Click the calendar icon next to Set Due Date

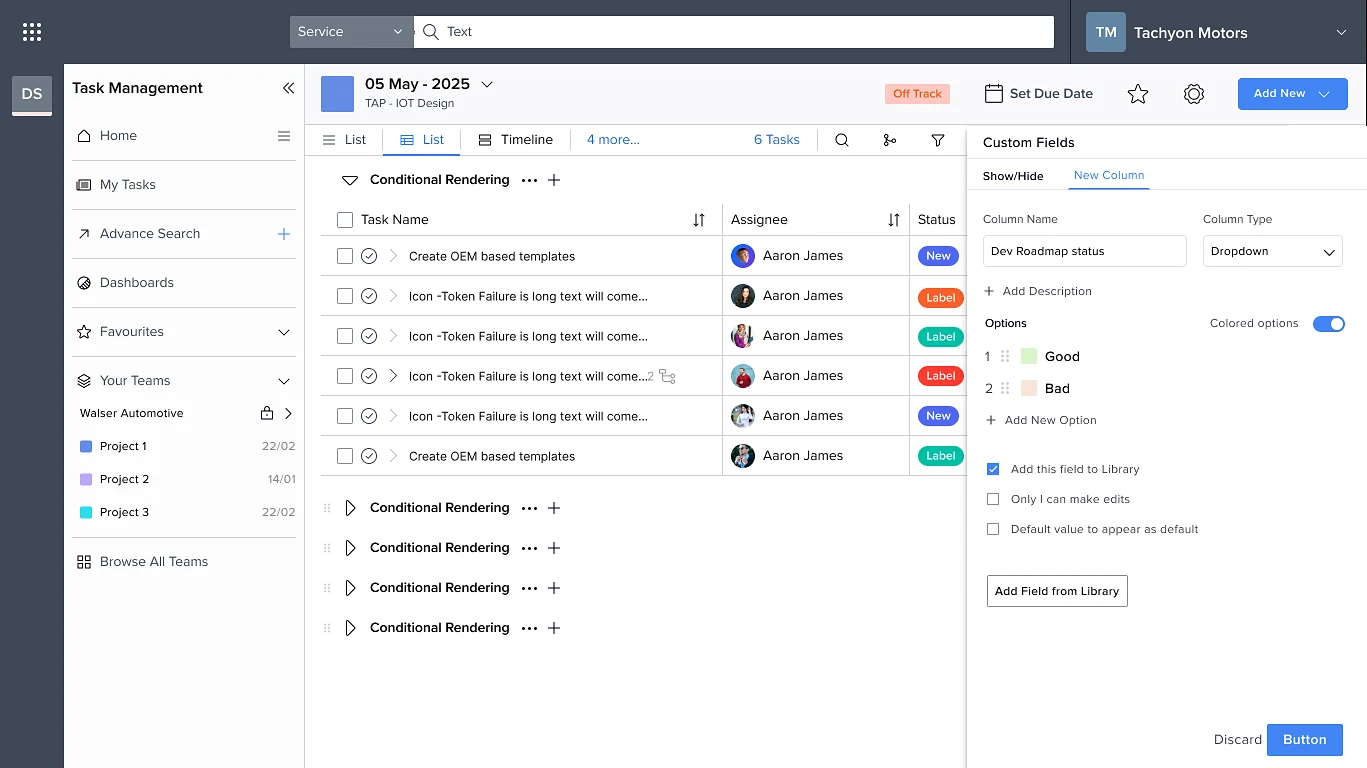tap(994, 94)
